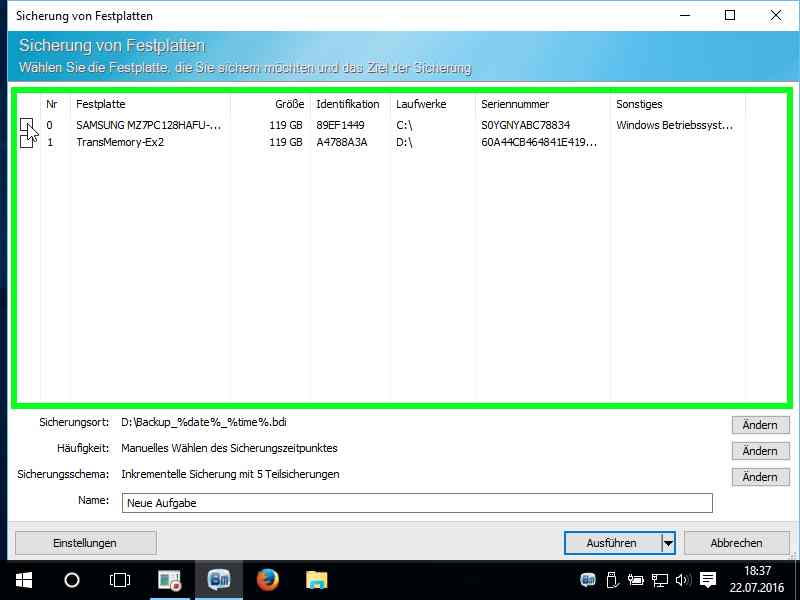Open the Action Center notifications icon

click(x=708, y=580)
